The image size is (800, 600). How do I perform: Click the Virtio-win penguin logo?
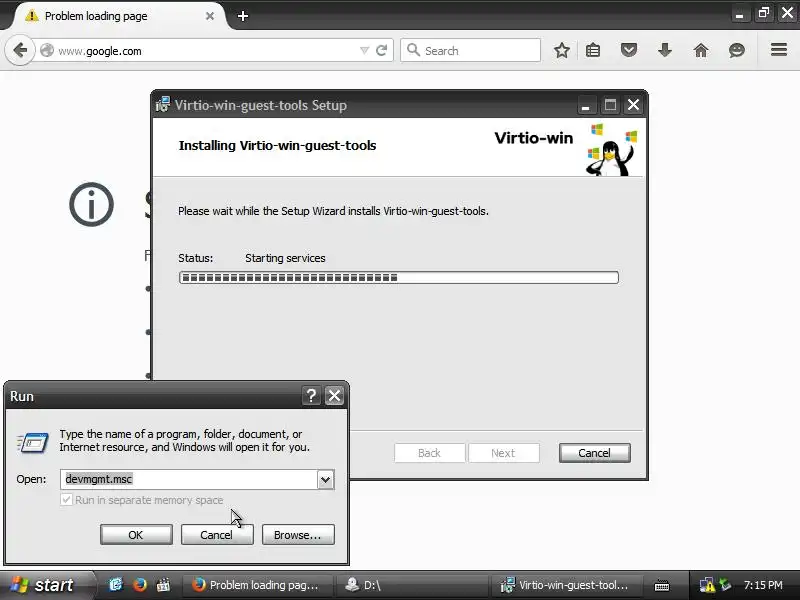click(x=611, y=149)
